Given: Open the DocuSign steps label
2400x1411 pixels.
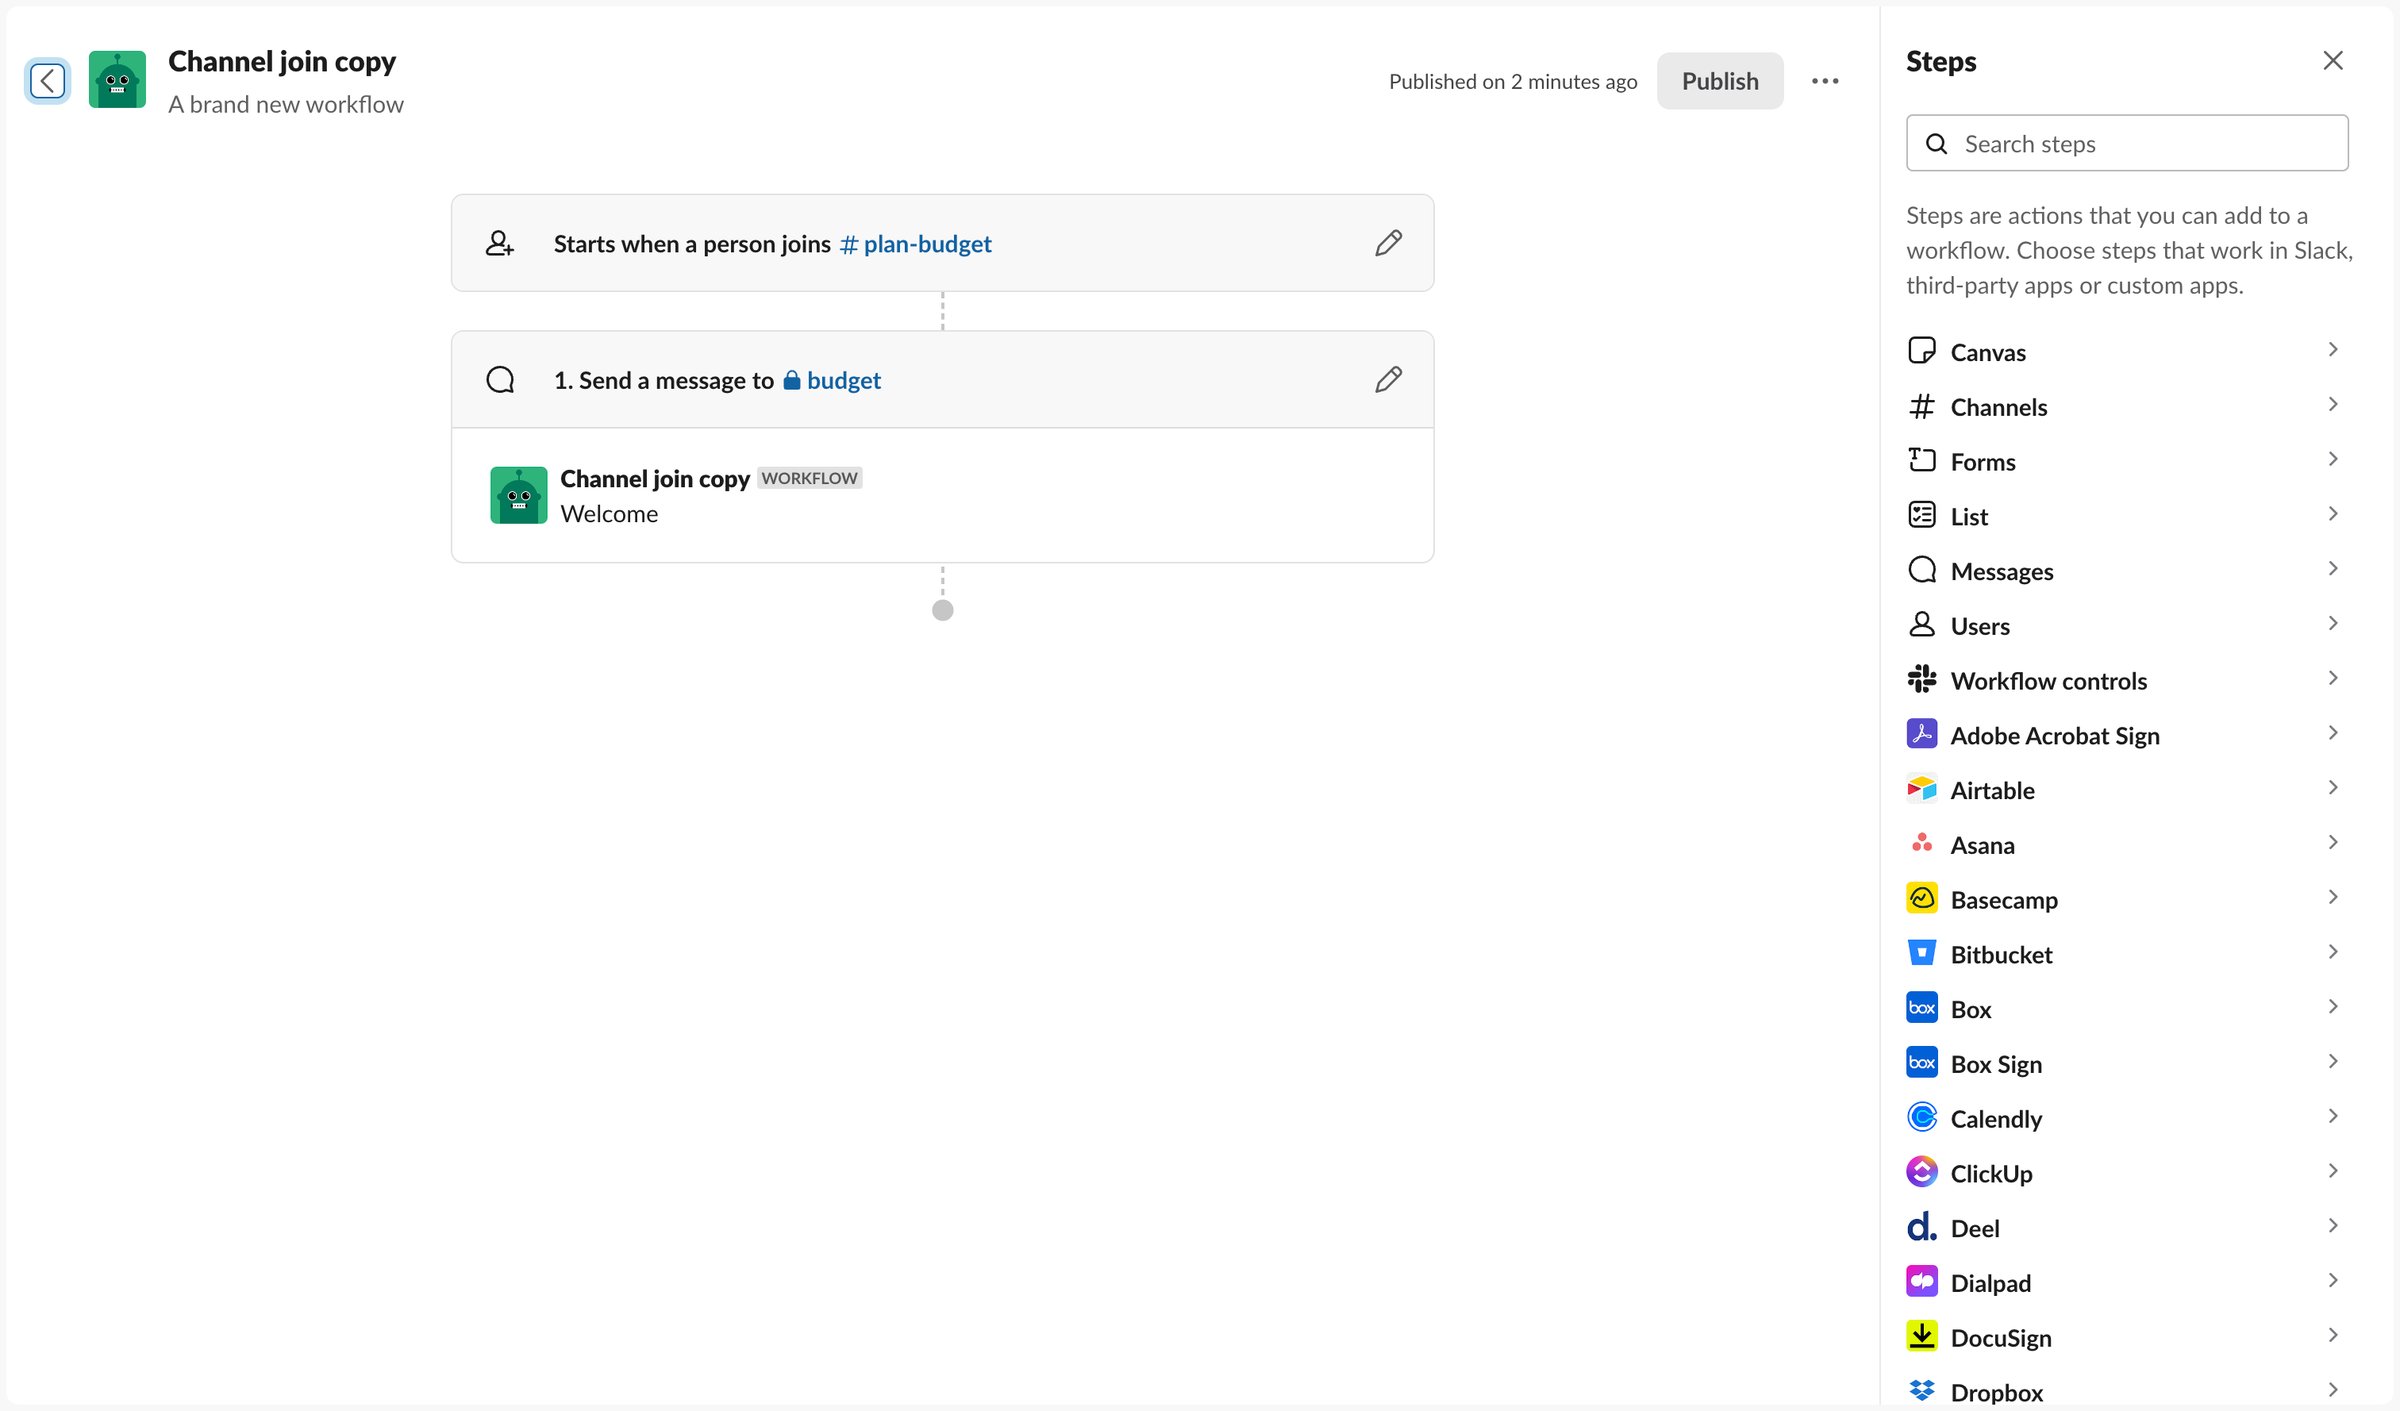Looking at the screenshot, I should point(2001,1338).
